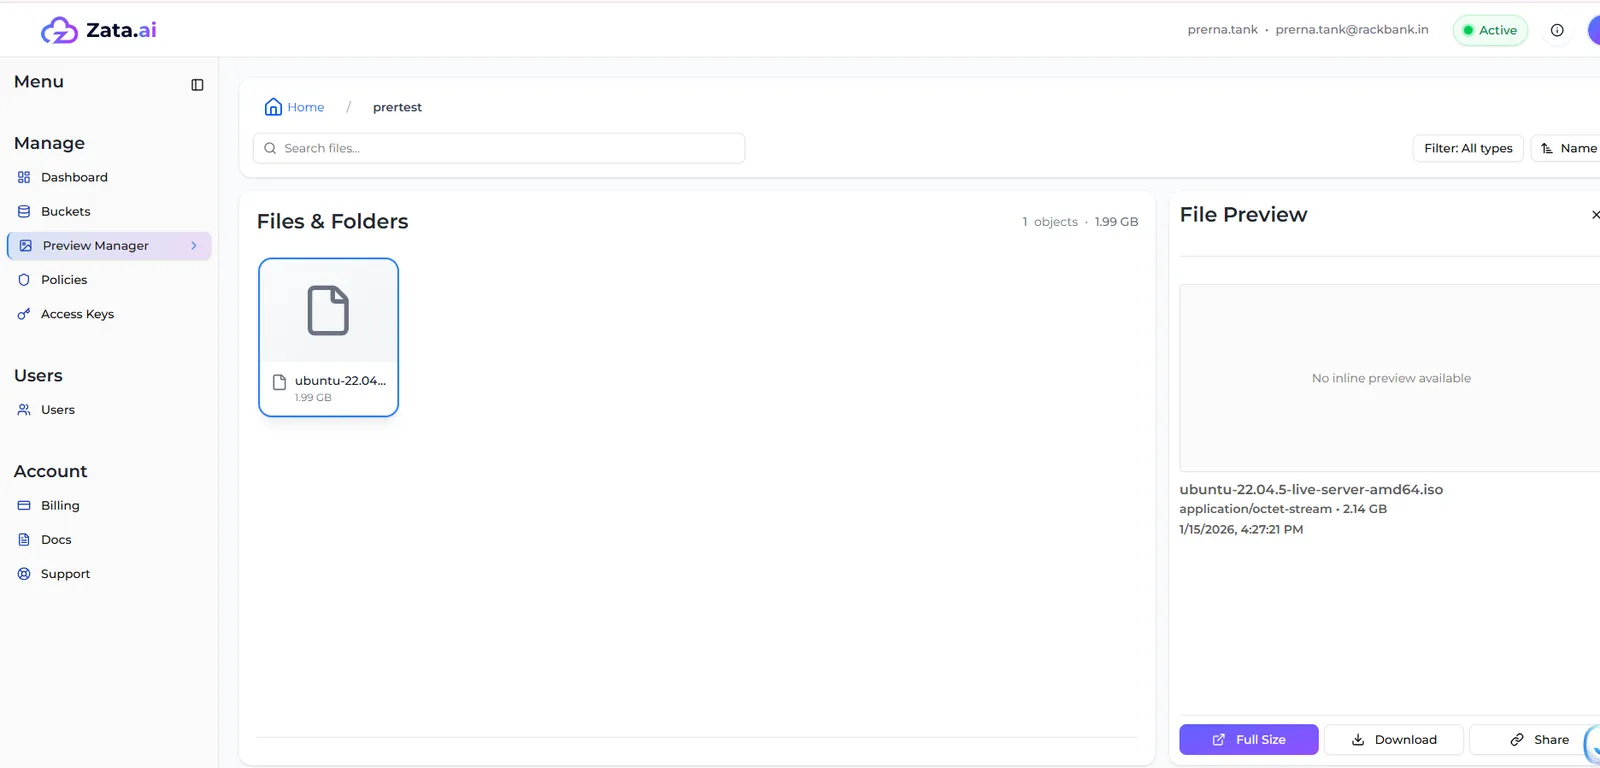Open the Name sort dropdown
1600x768 pixels.
pos(1567,148)
